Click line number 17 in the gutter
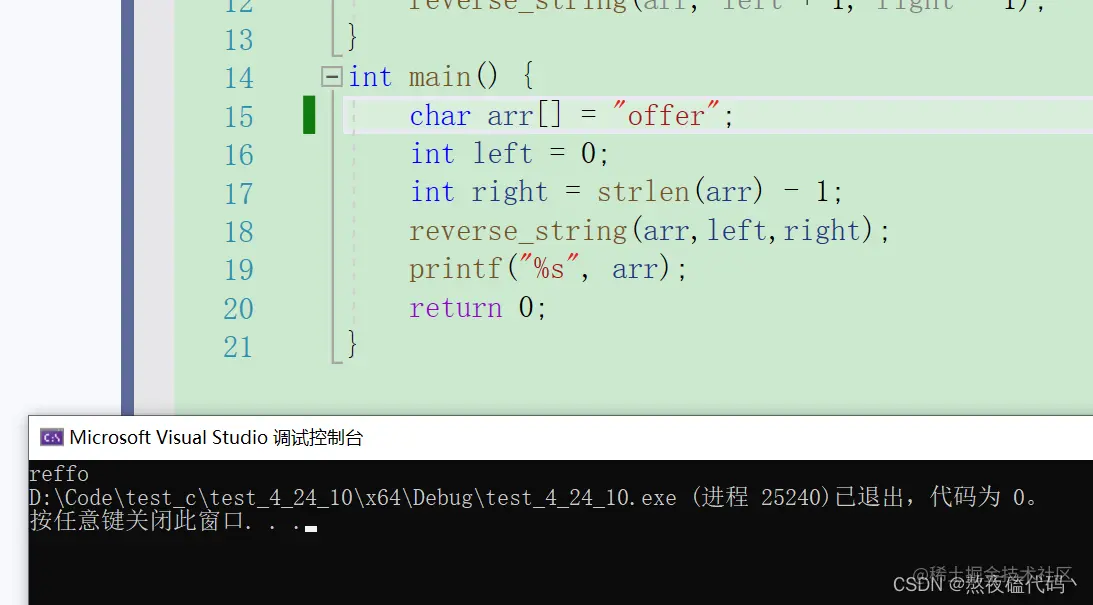The height and width of the screenshot is (605, 1093). pyautogui.click(x=239, y=193)
